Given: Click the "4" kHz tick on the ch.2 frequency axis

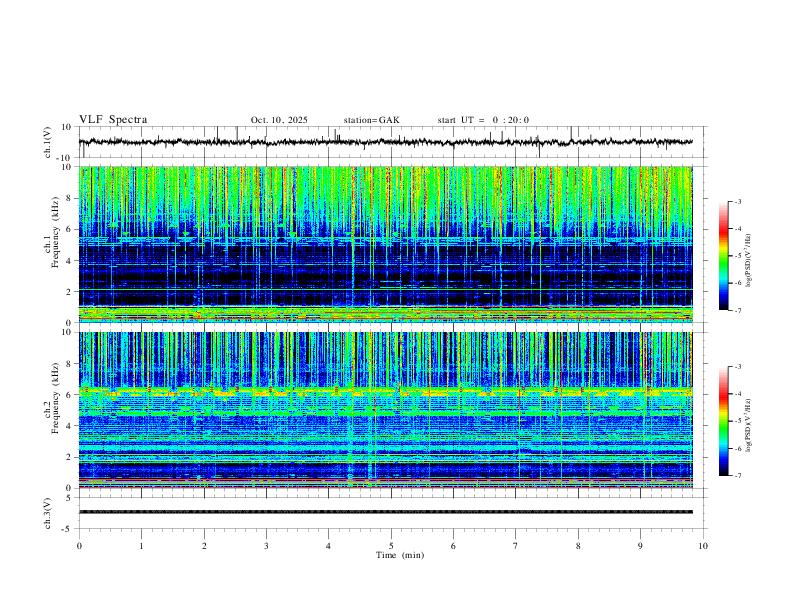Looking at the screenshot, I should pos(69,426).
